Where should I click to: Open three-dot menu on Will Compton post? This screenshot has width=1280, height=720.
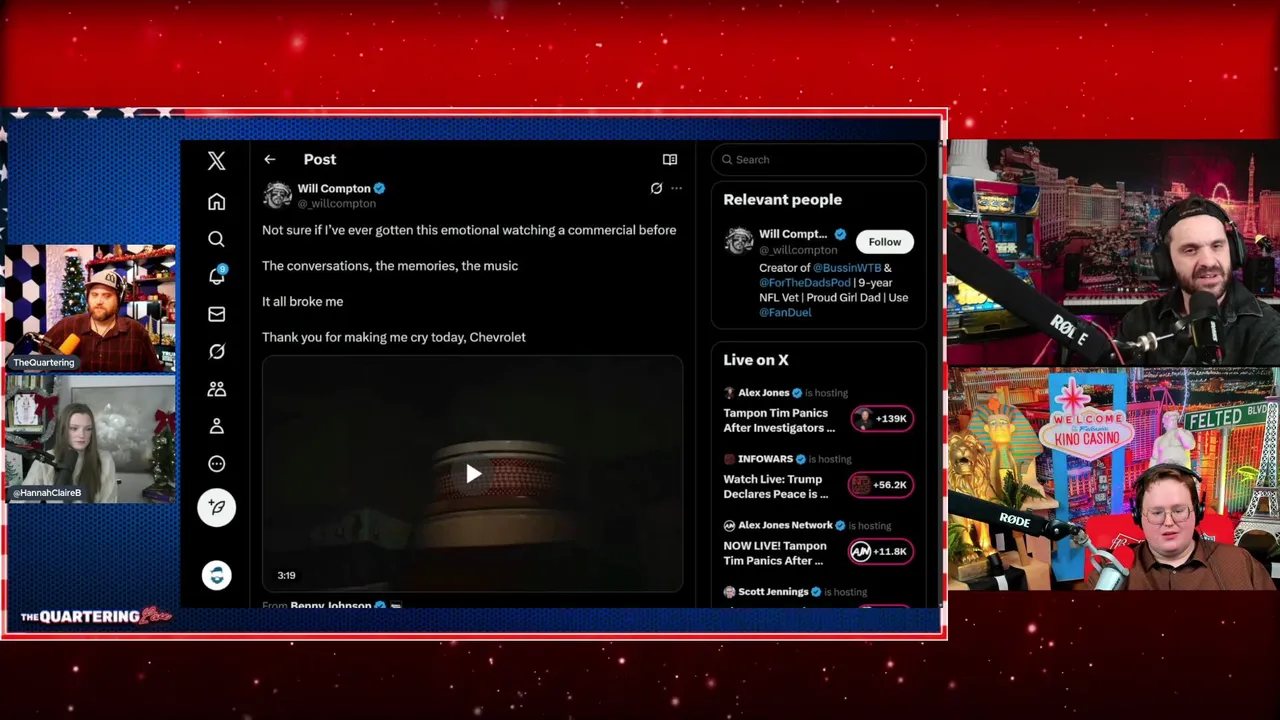point(677,188)
